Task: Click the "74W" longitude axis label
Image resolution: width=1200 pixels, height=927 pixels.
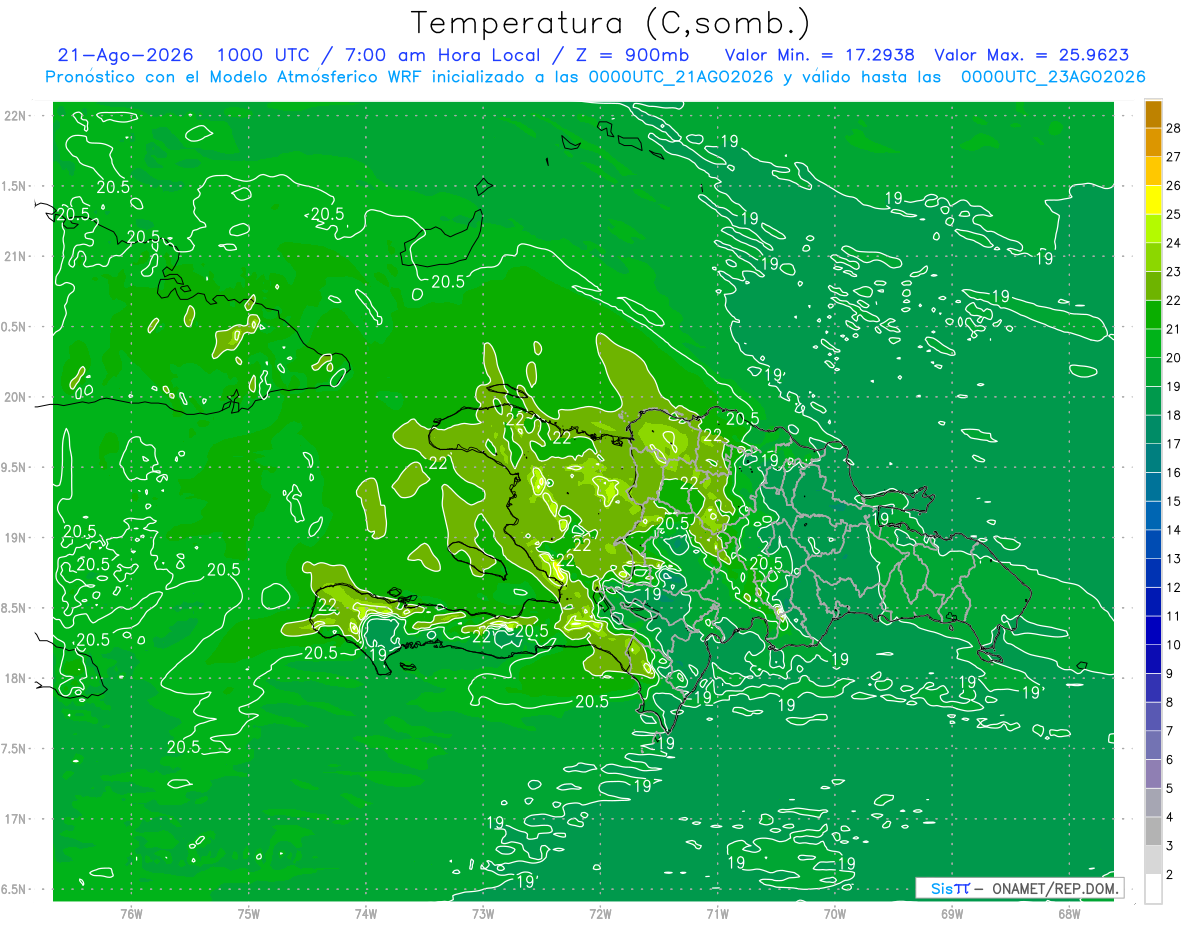Action: [366, 914]
